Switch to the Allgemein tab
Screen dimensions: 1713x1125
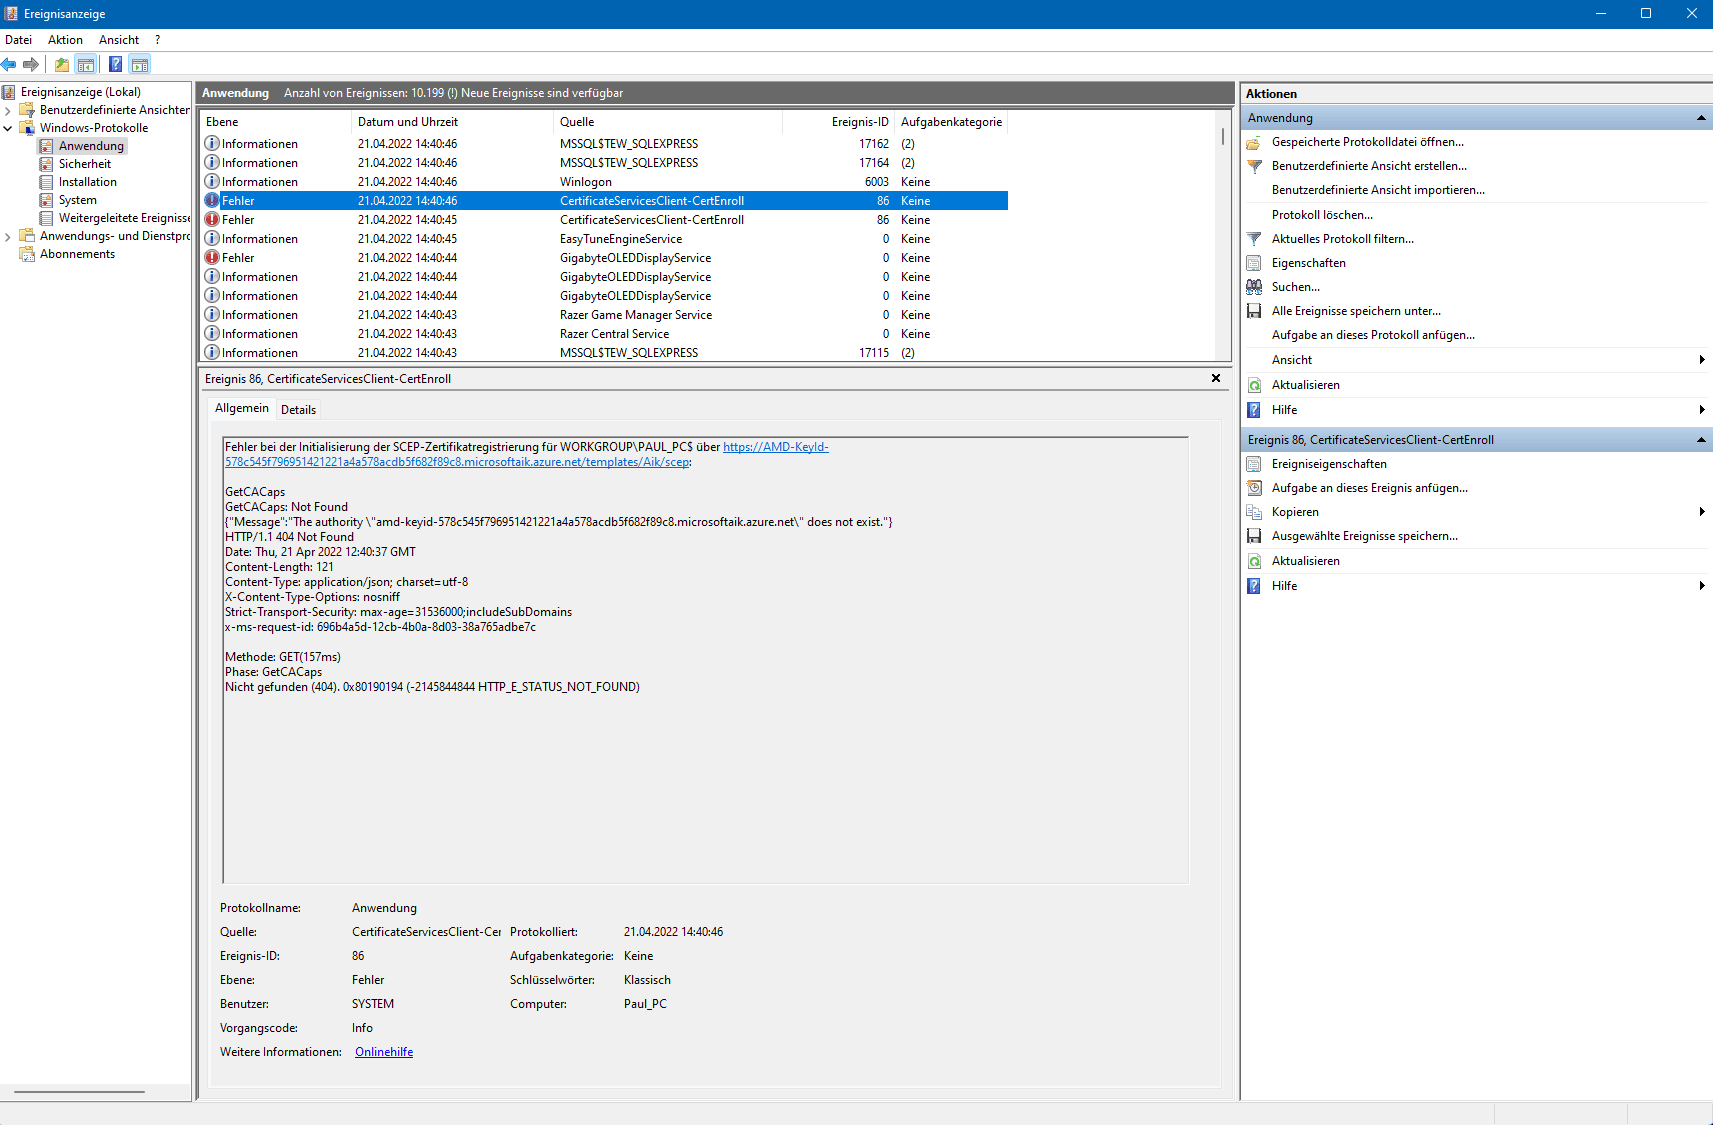click(x=242, y=408)
